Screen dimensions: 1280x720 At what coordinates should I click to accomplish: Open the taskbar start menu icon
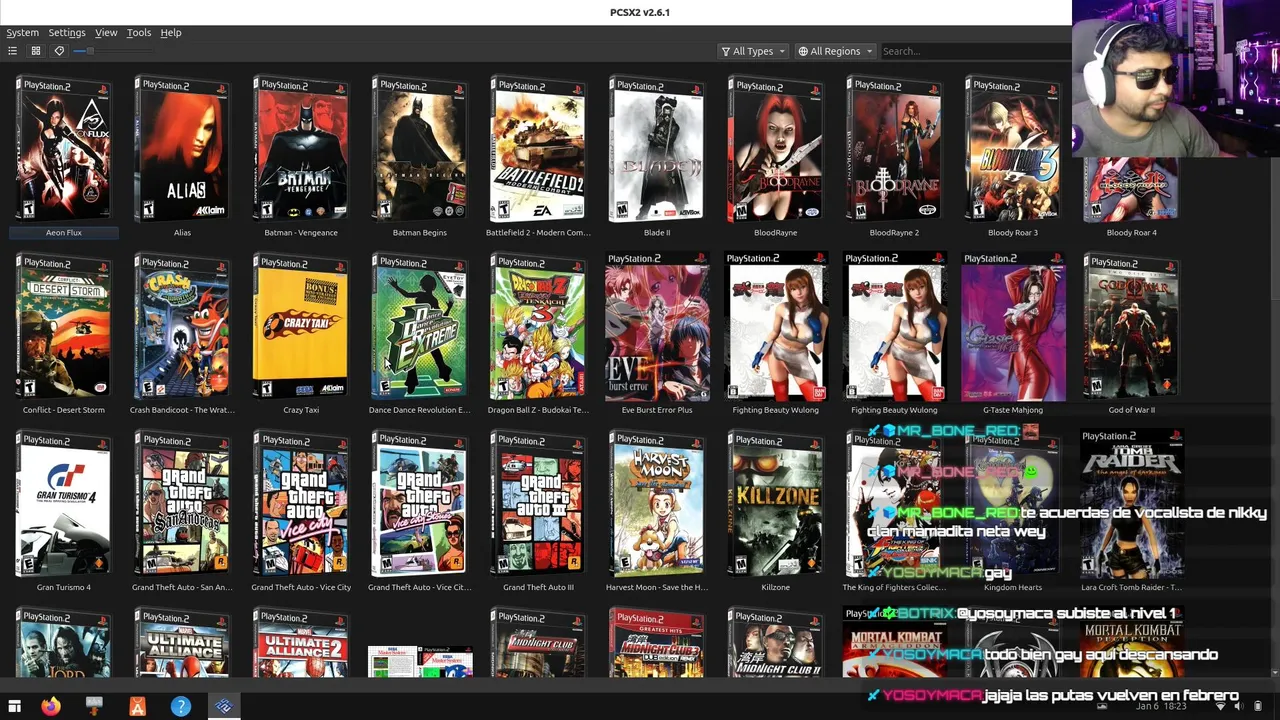coord(14,706)
